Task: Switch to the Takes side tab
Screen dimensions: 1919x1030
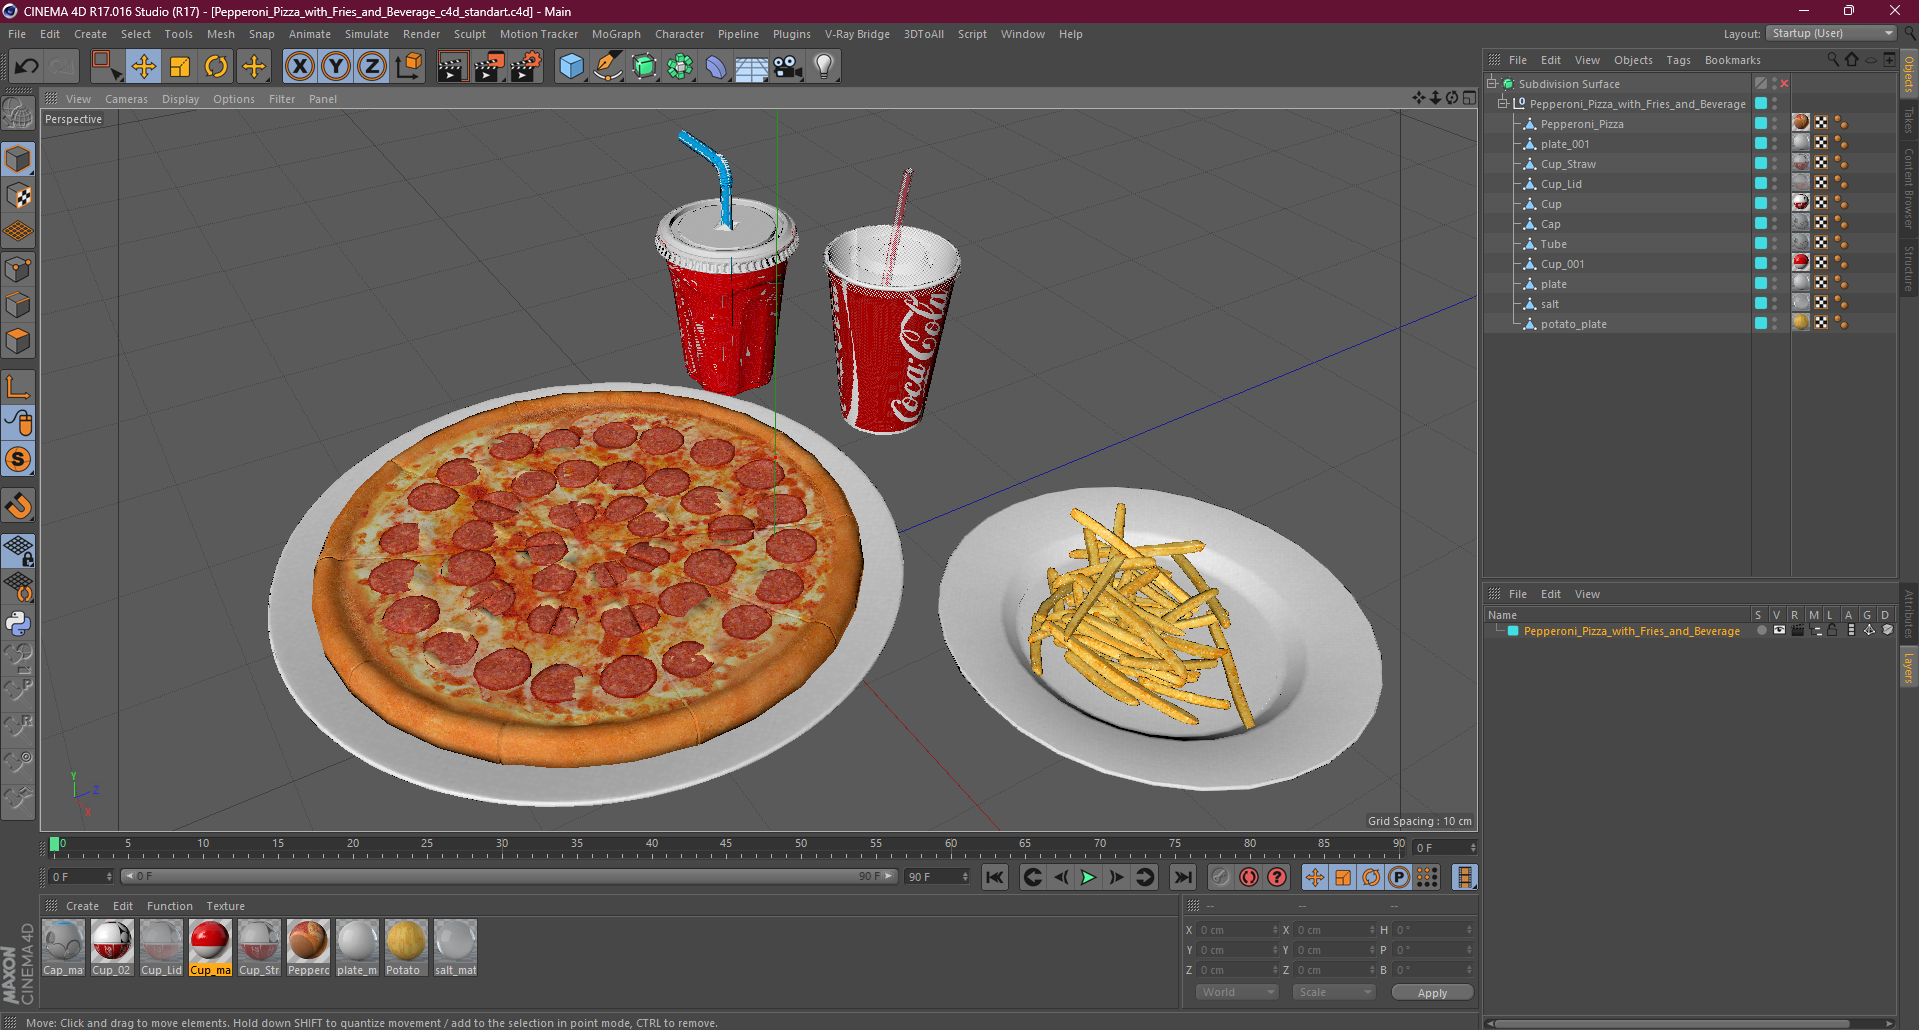Action: click(1908, 121)
